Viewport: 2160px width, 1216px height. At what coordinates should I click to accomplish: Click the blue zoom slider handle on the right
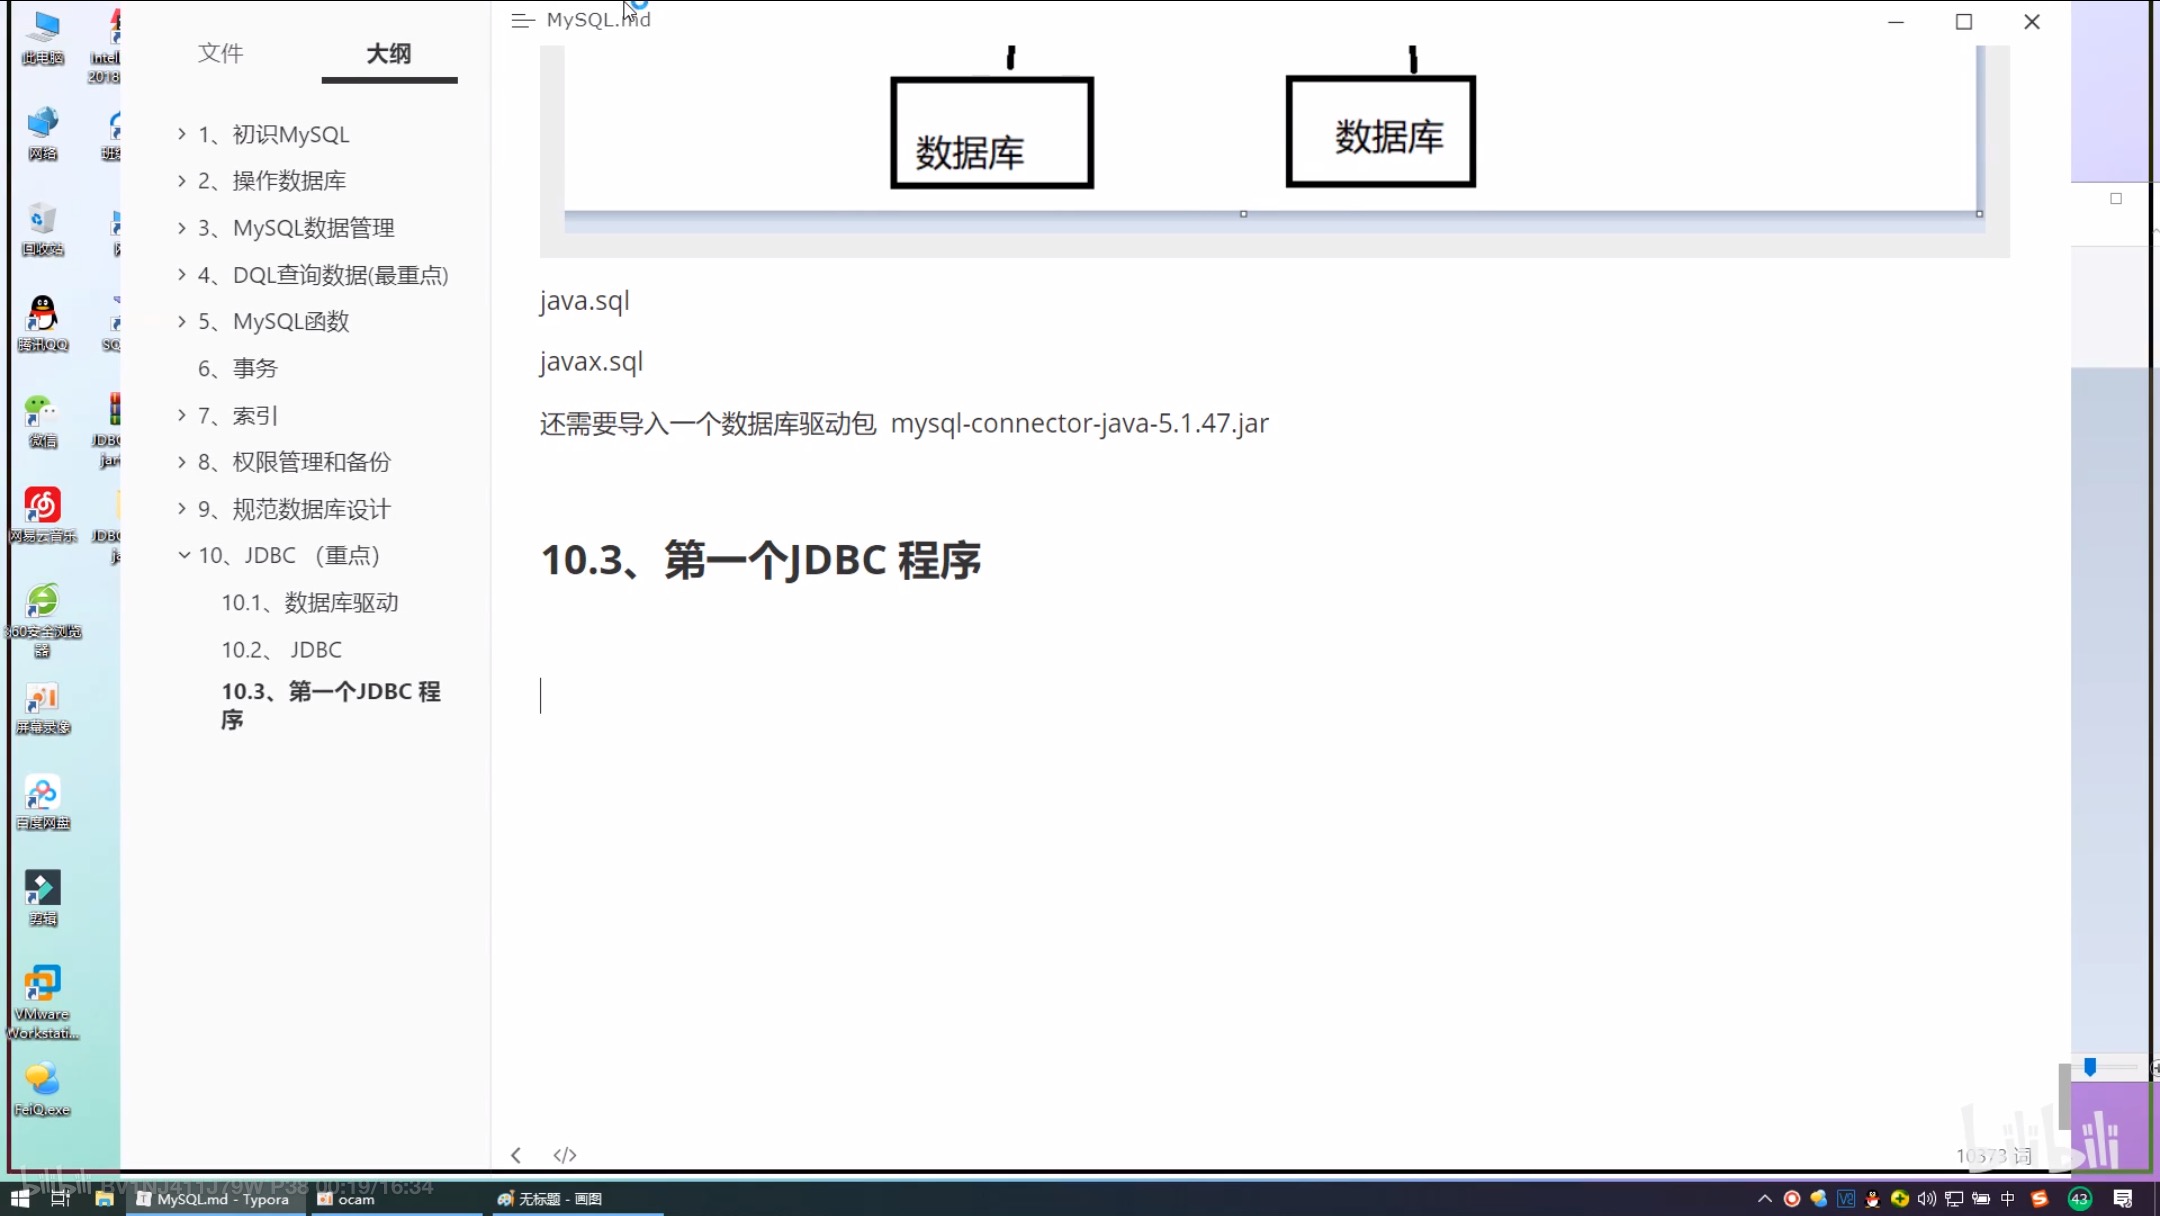coord(2090,1067)
